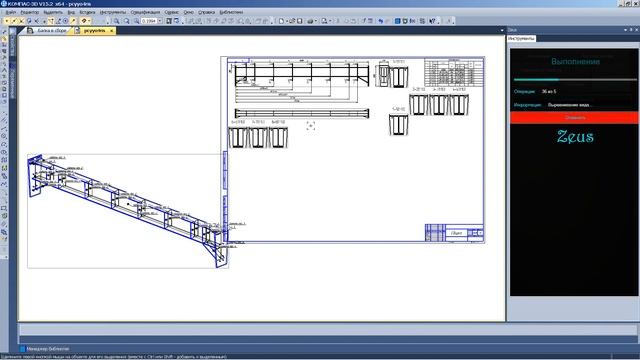The width and height of the screenshot is (640, 360).
Task: Close the Zeus panel
Action: coord(636,30)
